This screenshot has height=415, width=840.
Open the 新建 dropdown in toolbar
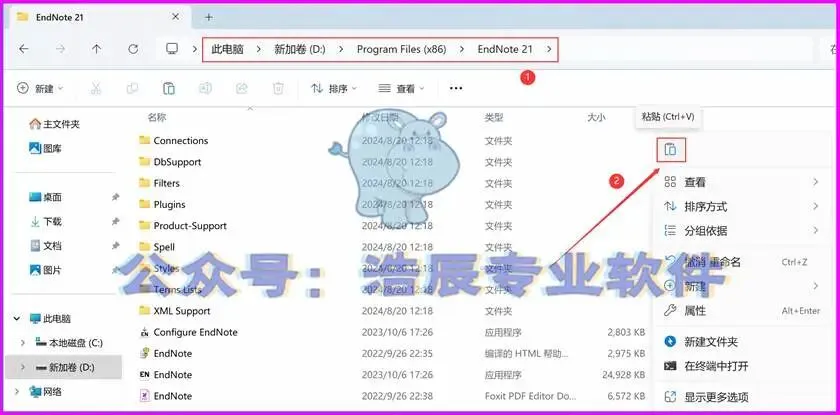[41, 88]
